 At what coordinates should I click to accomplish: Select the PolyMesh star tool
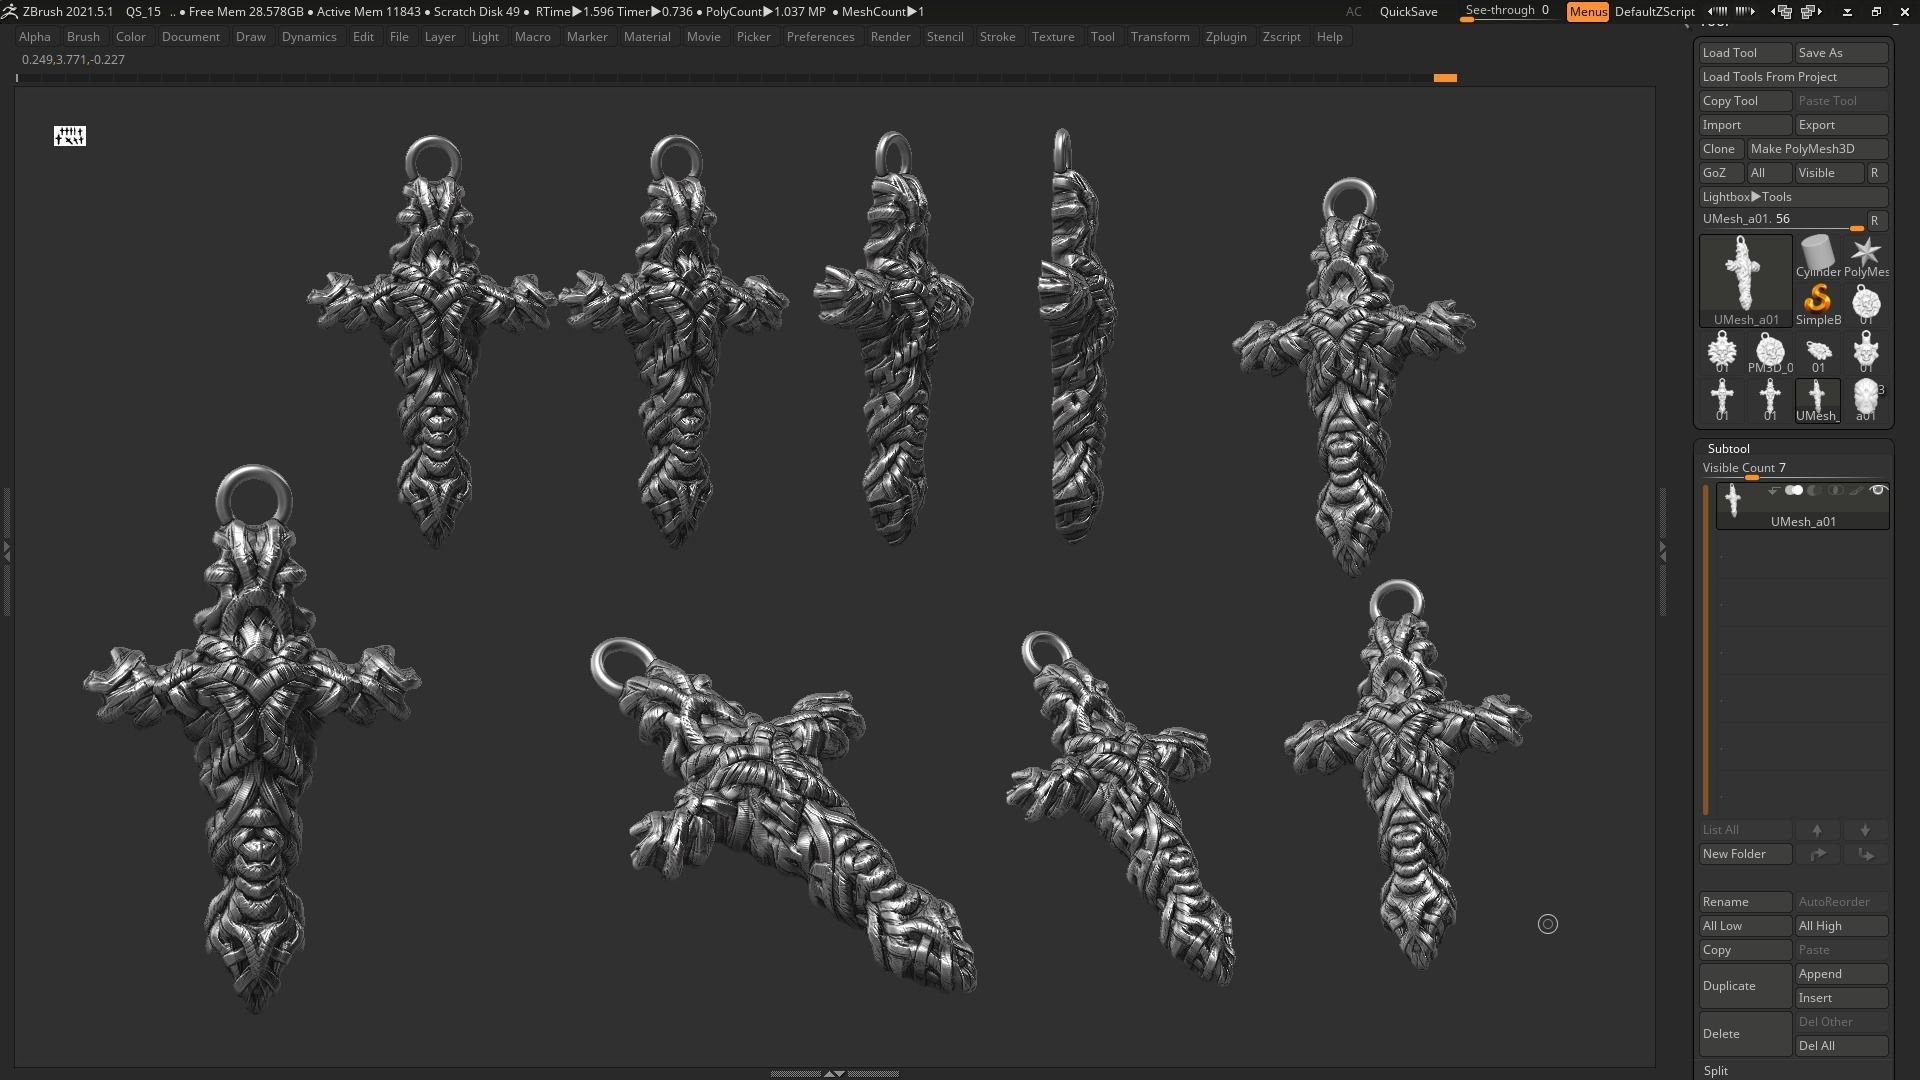point(1865,255)
